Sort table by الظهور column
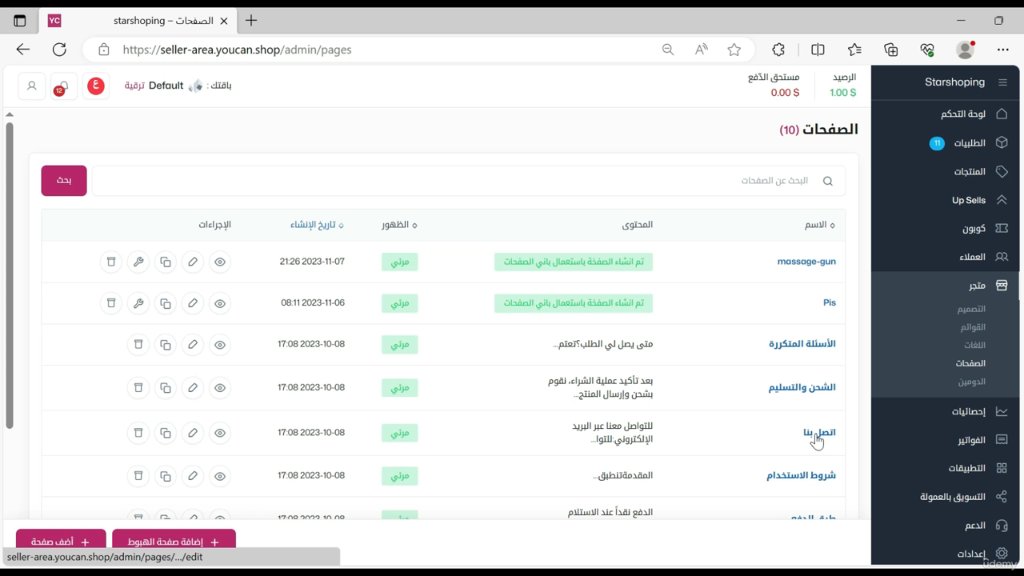The width and height of the screenshot is (1024, 576). (x=399, y=225)
